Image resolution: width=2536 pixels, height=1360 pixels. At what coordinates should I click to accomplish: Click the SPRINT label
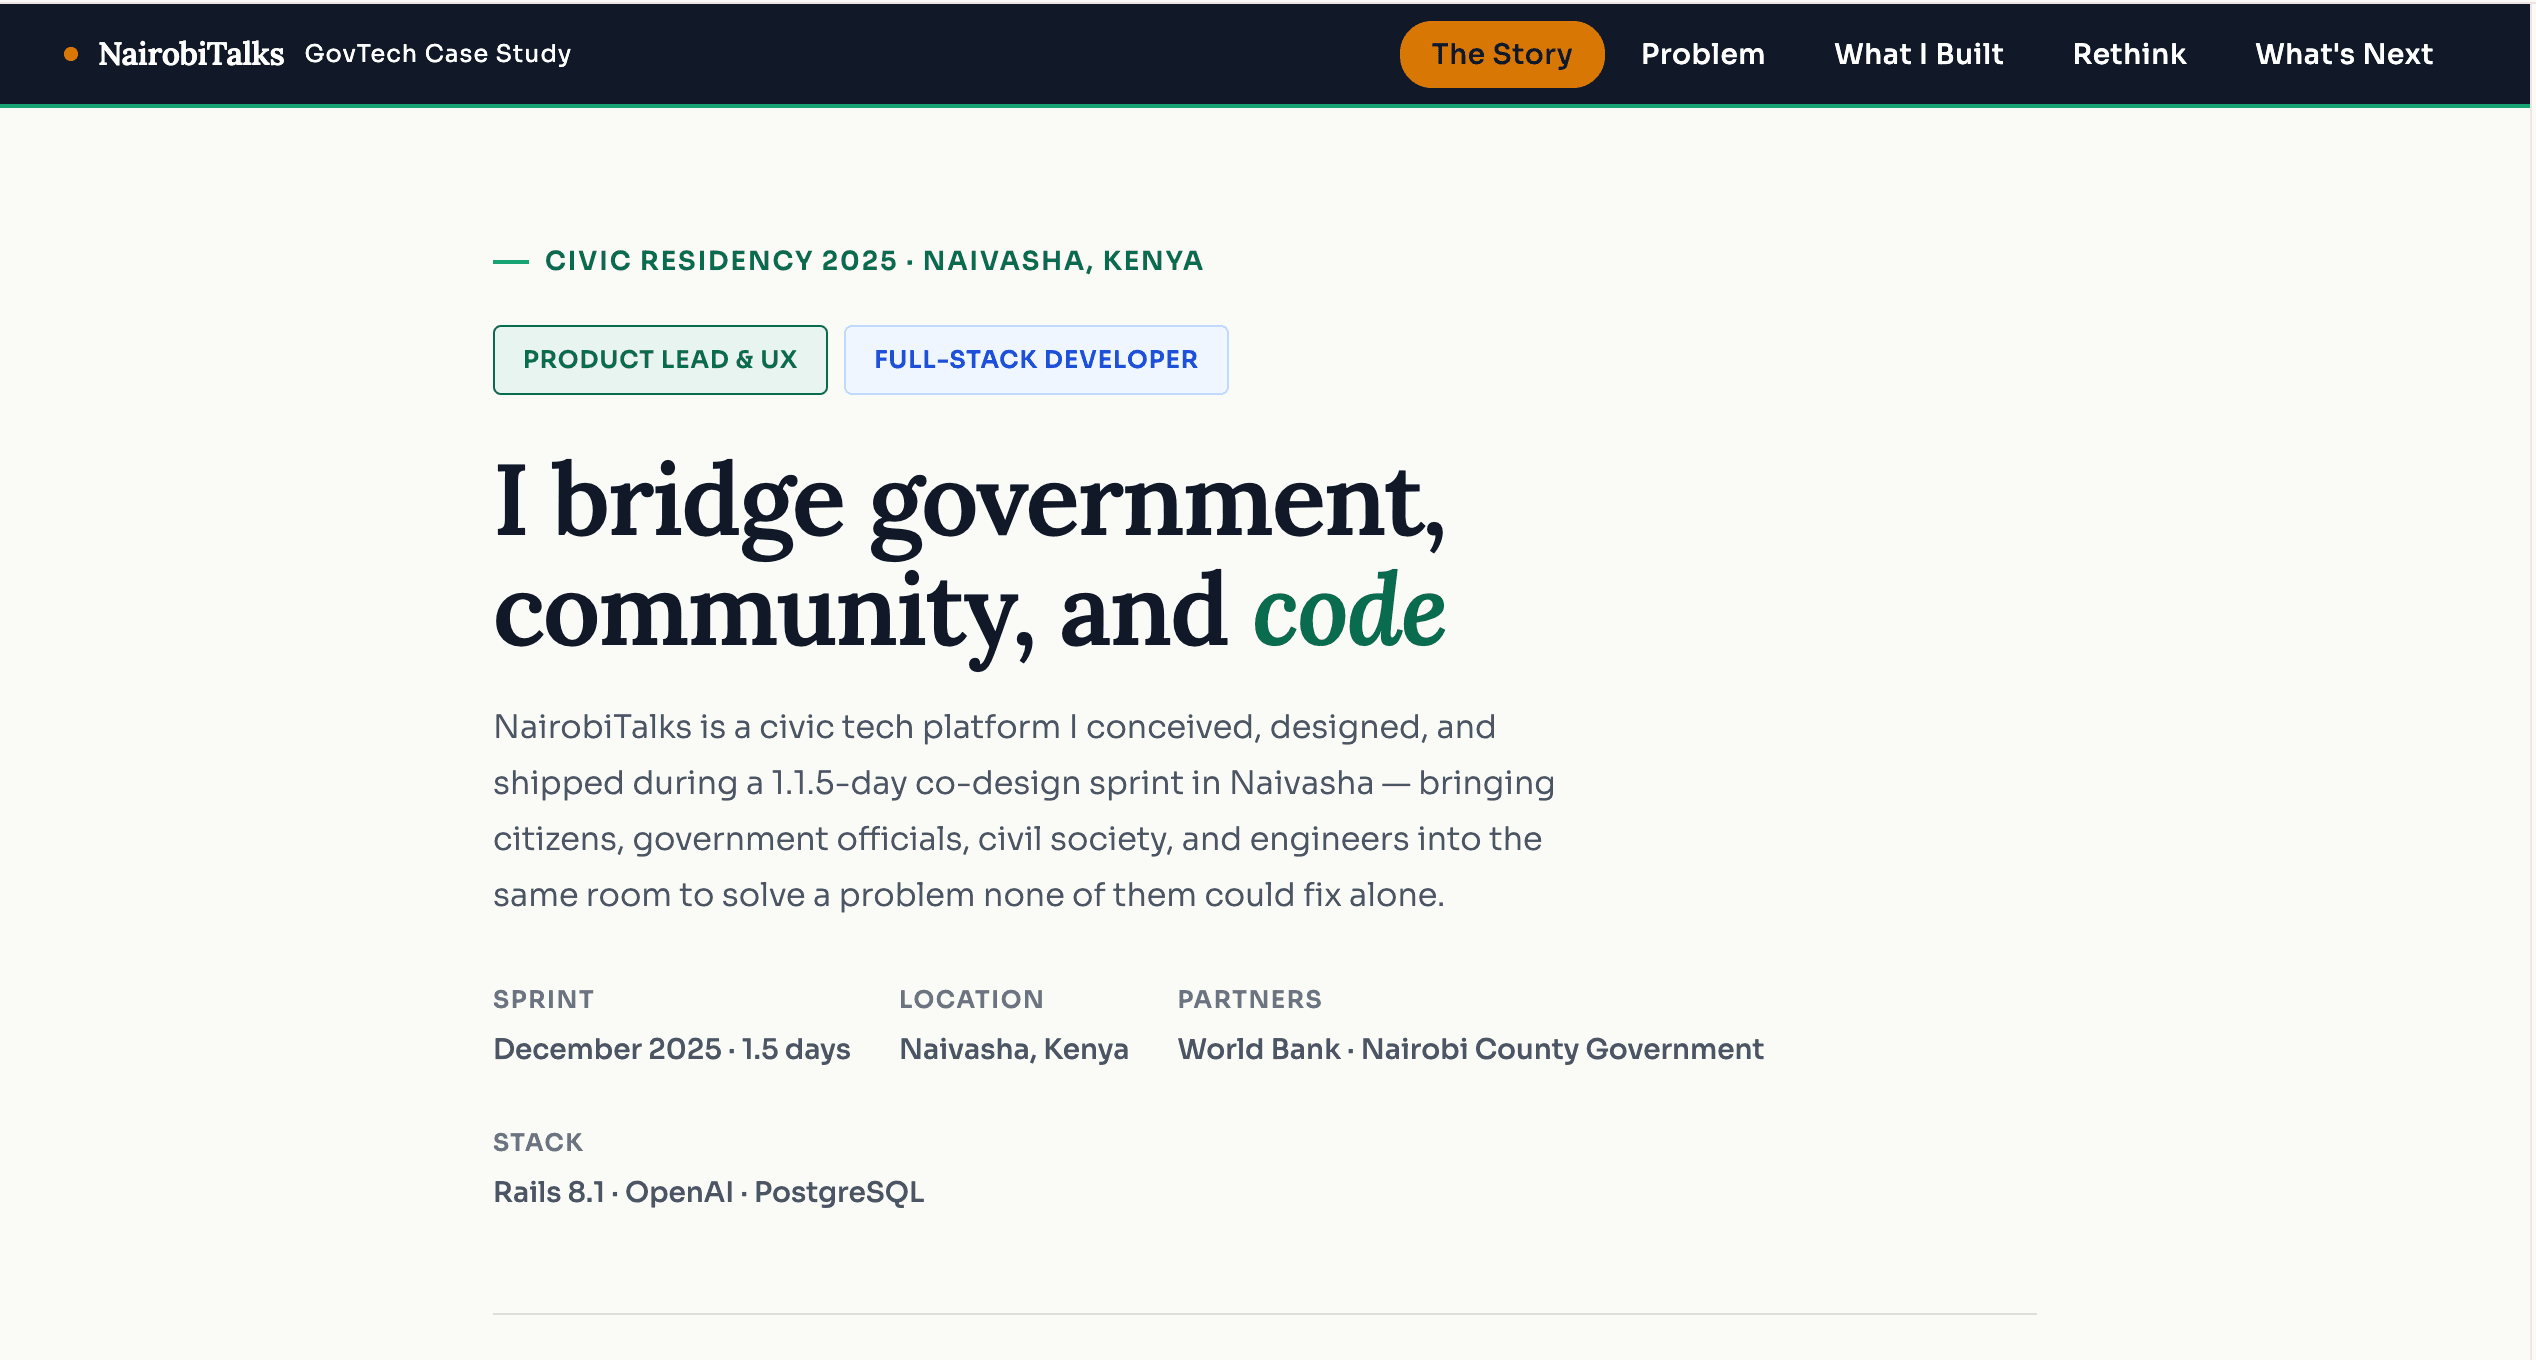tap(543, 999)
